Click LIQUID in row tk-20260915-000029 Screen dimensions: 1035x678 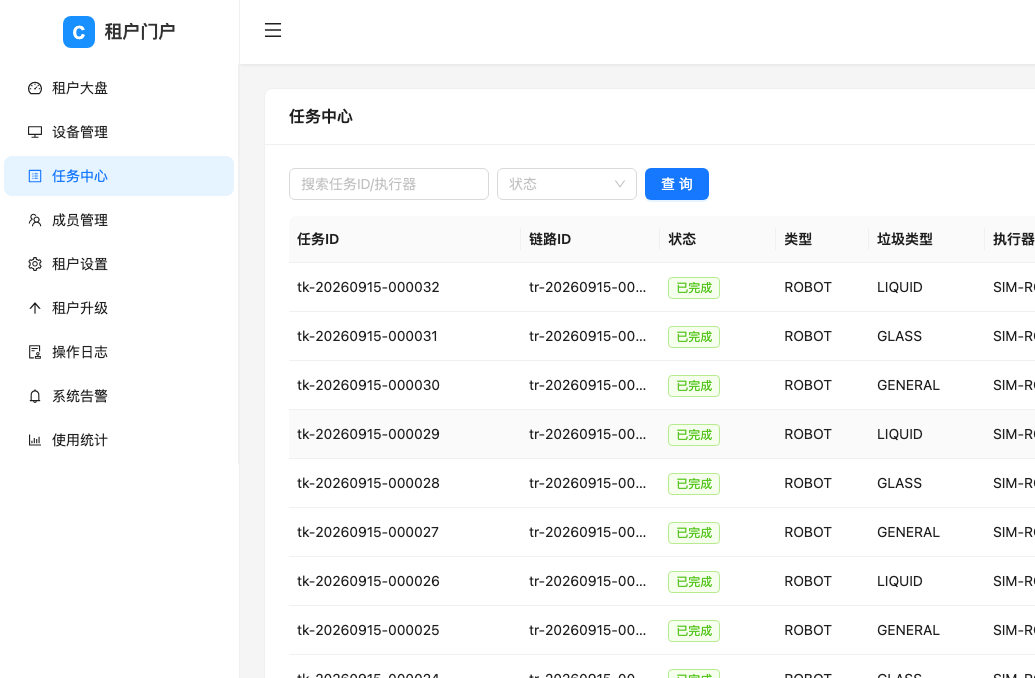point(900,434)
